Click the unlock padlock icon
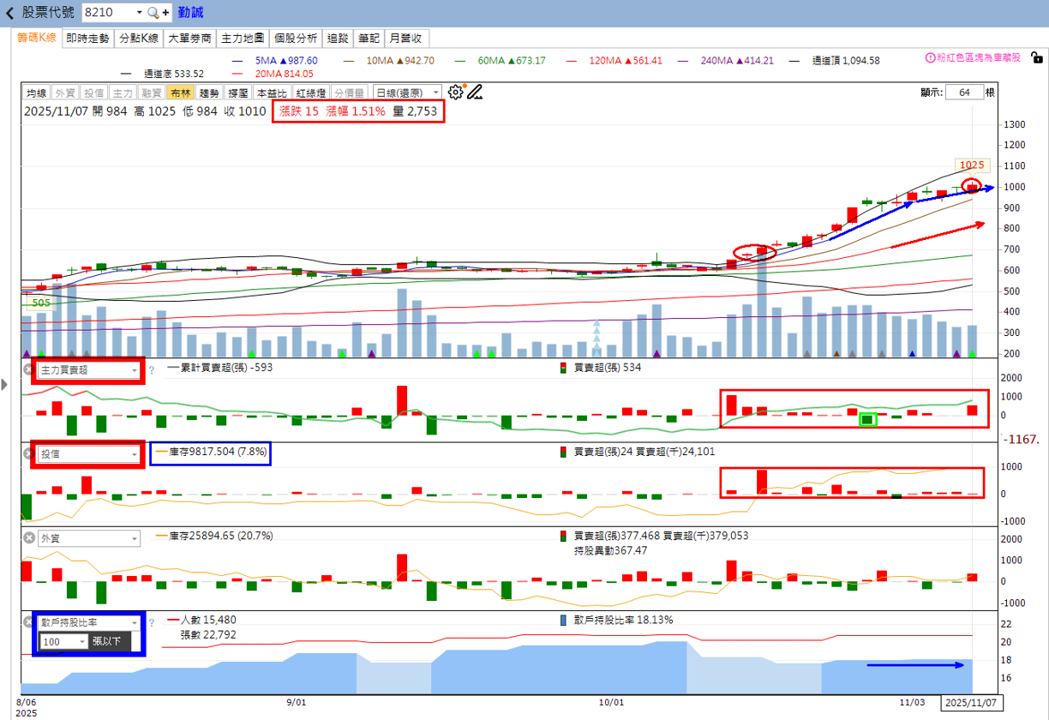The height and width of the screenshot is (720, 1049). [x=1036, y=58]
